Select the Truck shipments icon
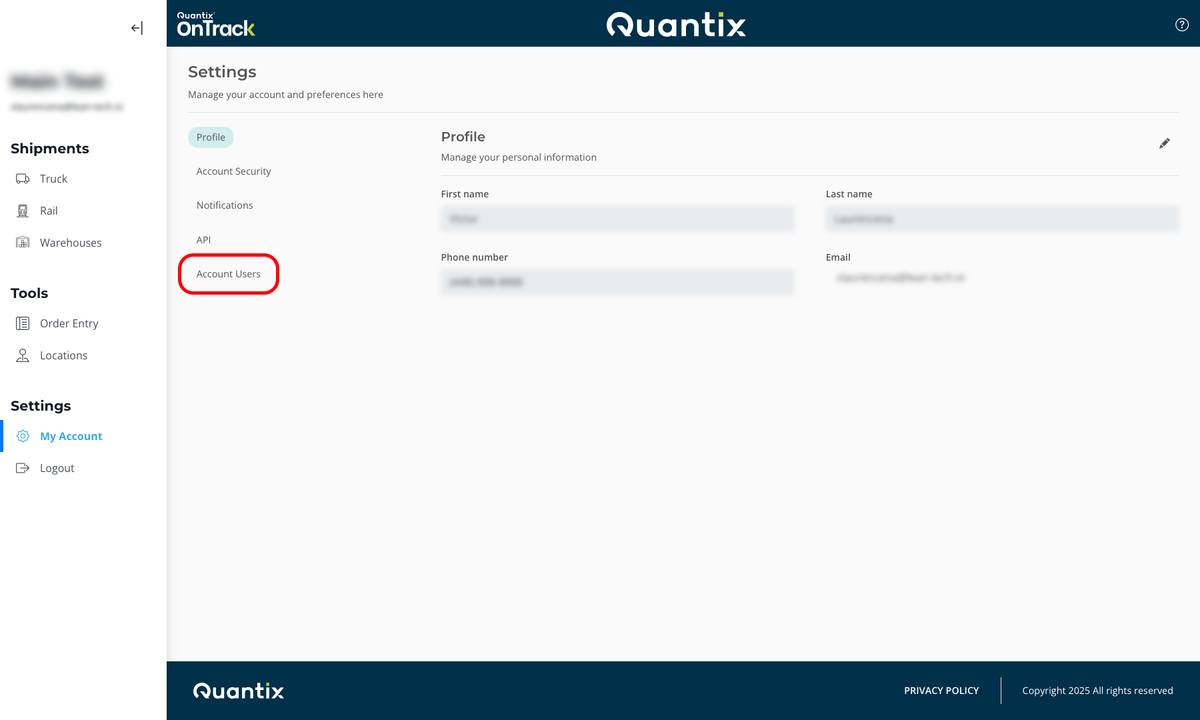The height and width of the screenshot is (720, 1200). coord(24,178)
